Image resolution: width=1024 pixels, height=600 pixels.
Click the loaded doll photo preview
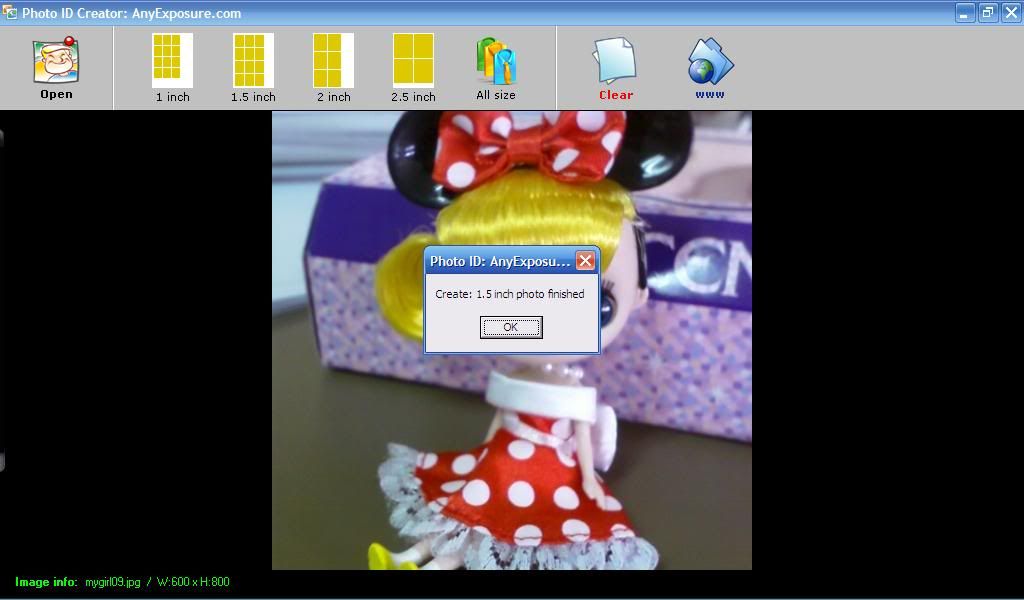point(511,339)
